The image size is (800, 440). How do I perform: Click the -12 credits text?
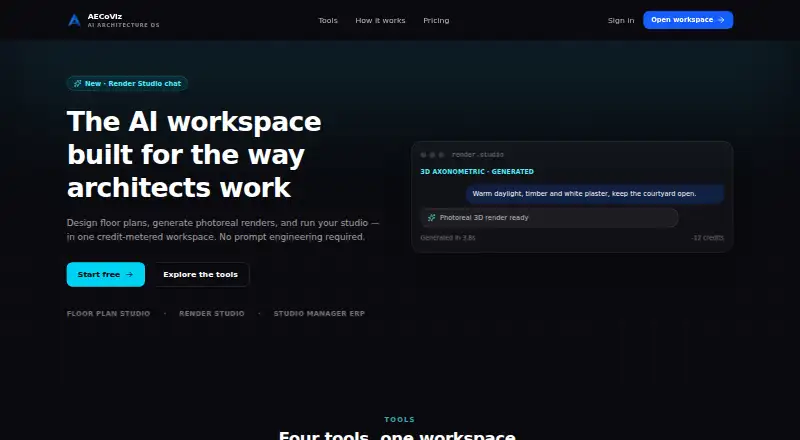point(708,238)
